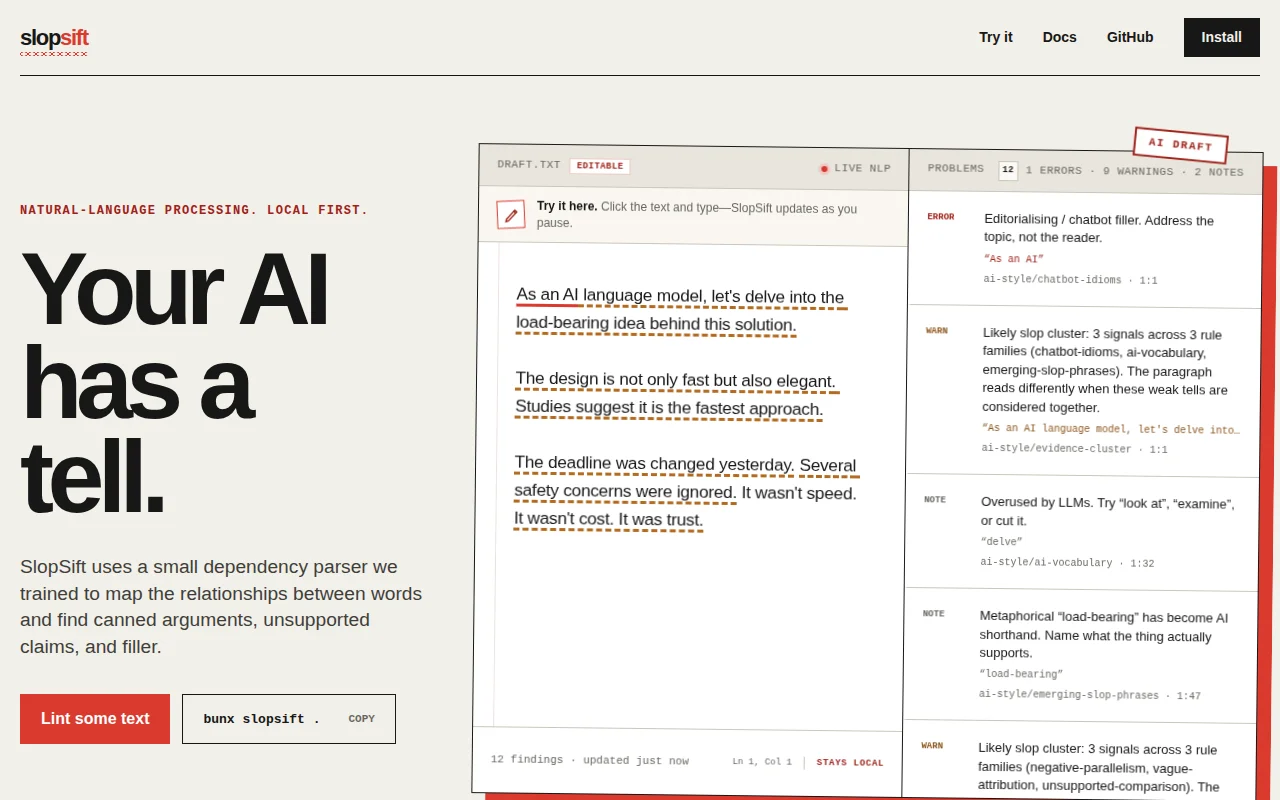The width and height of the screenshot is (1280, 800).
Task: Click the text 'As an AI language model'
Action: pos(611,296)
